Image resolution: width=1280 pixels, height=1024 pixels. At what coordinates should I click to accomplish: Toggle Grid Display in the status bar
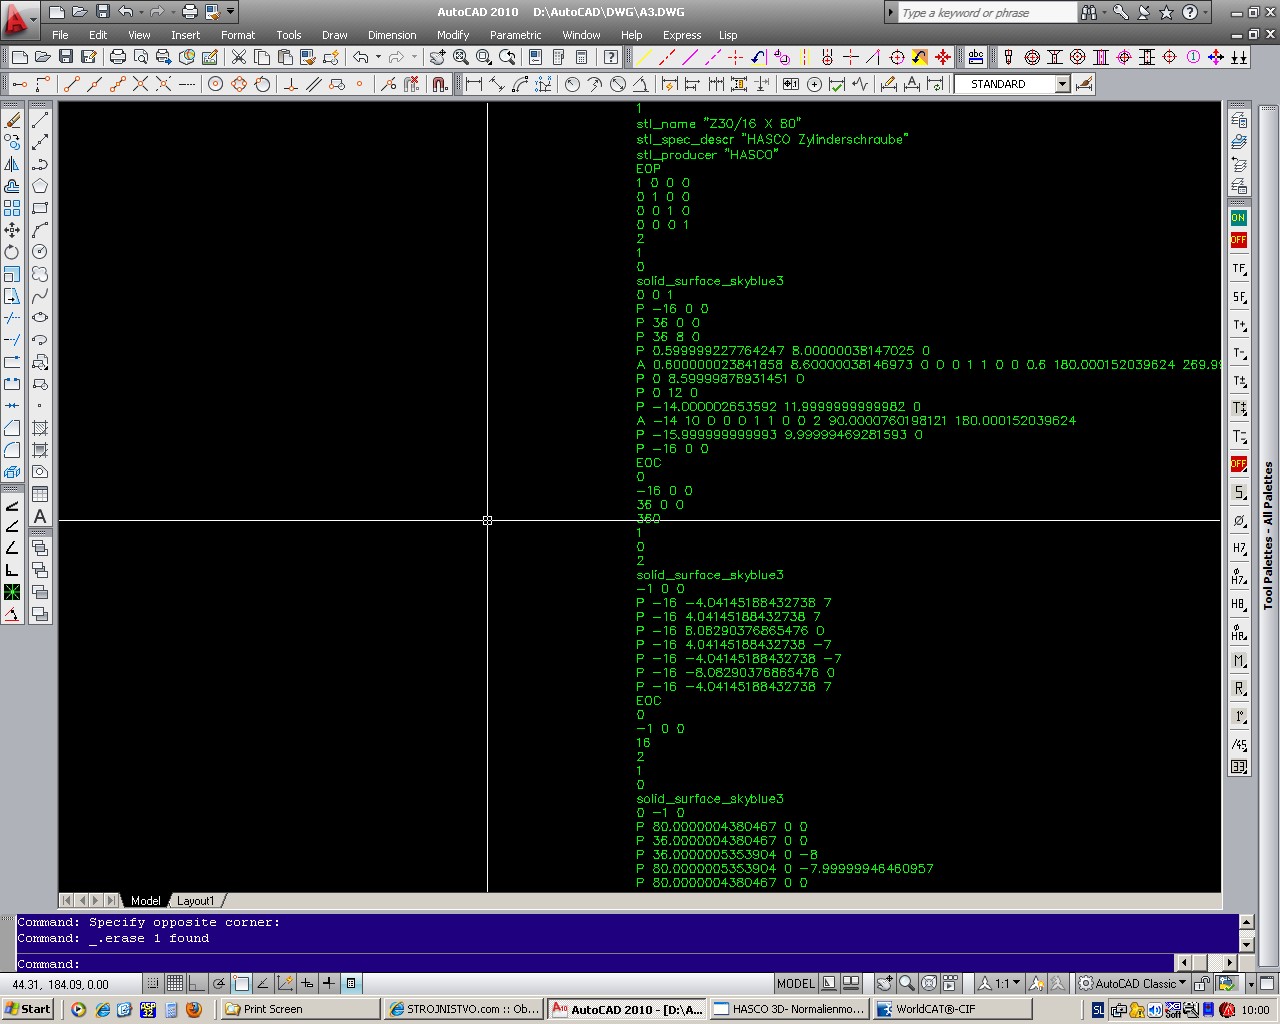point(175,984)
